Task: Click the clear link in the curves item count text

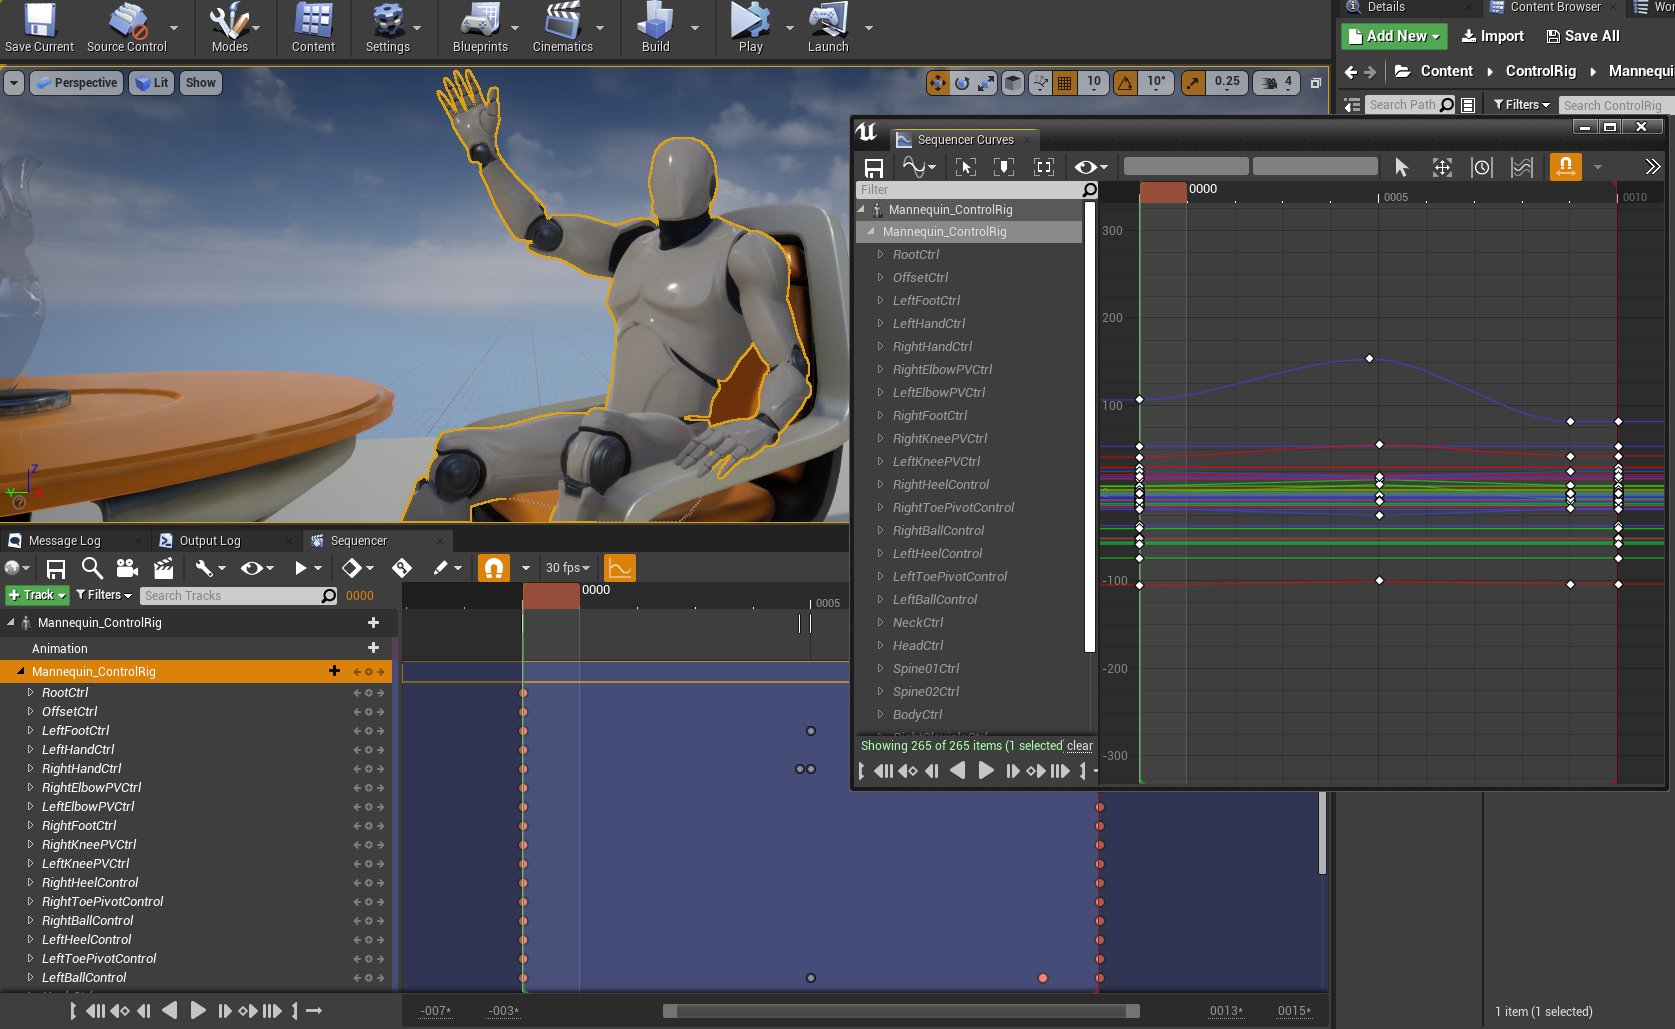Action: 1079,745
